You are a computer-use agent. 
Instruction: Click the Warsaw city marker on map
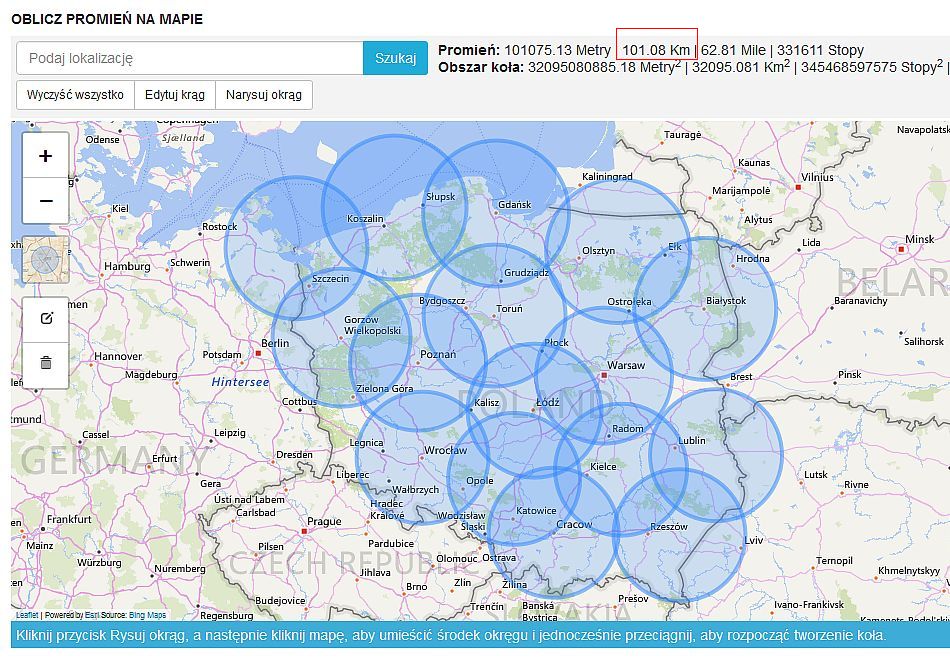tap(604, 376)
